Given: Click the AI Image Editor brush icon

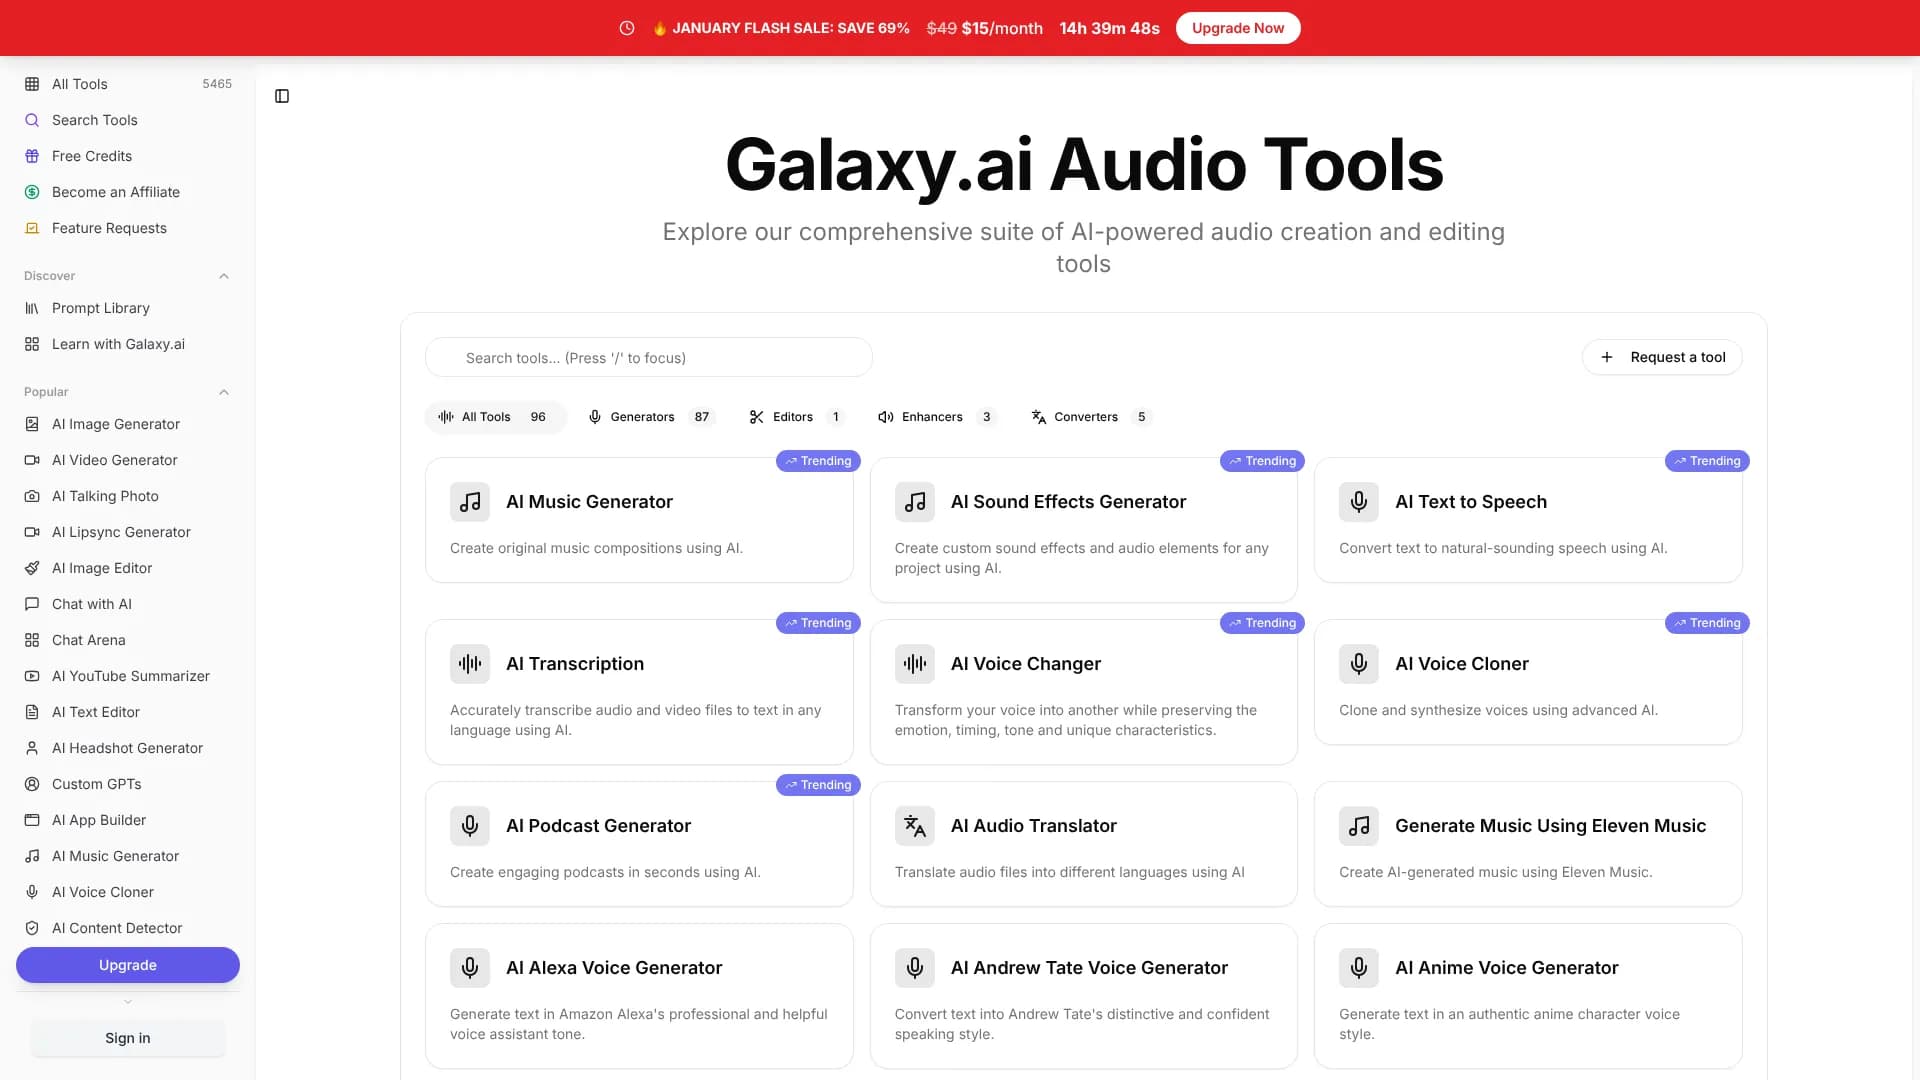Looking at the screenshot, I should pyautogui.click(x=32, y=568).
